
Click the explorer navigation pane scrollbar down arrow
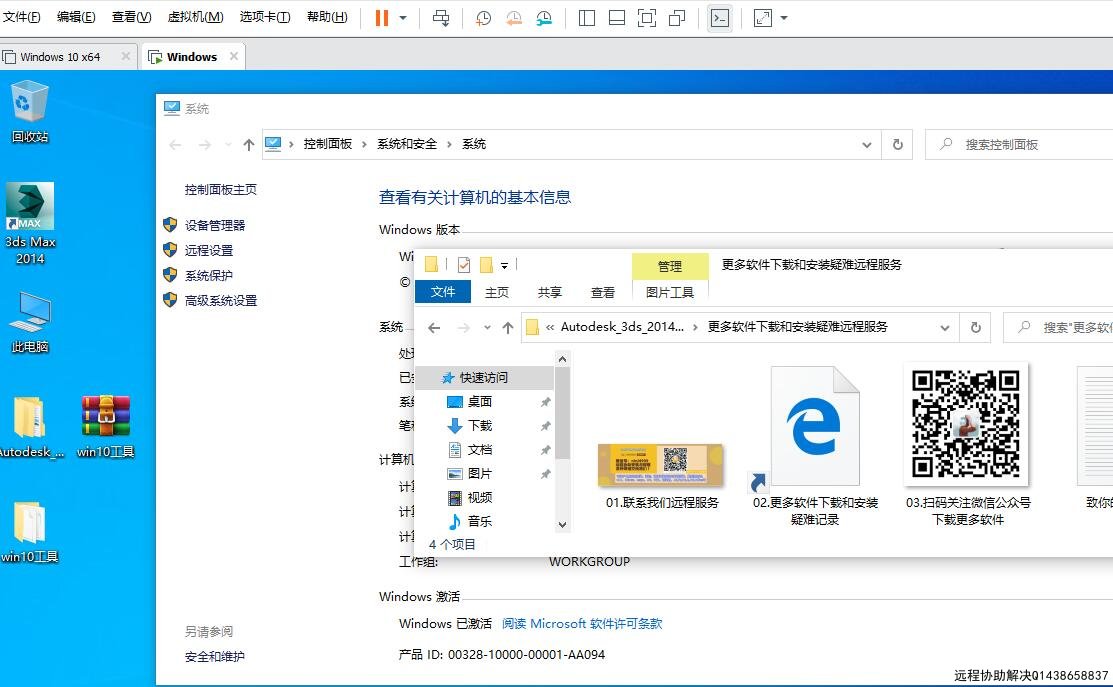pos(562,524)
